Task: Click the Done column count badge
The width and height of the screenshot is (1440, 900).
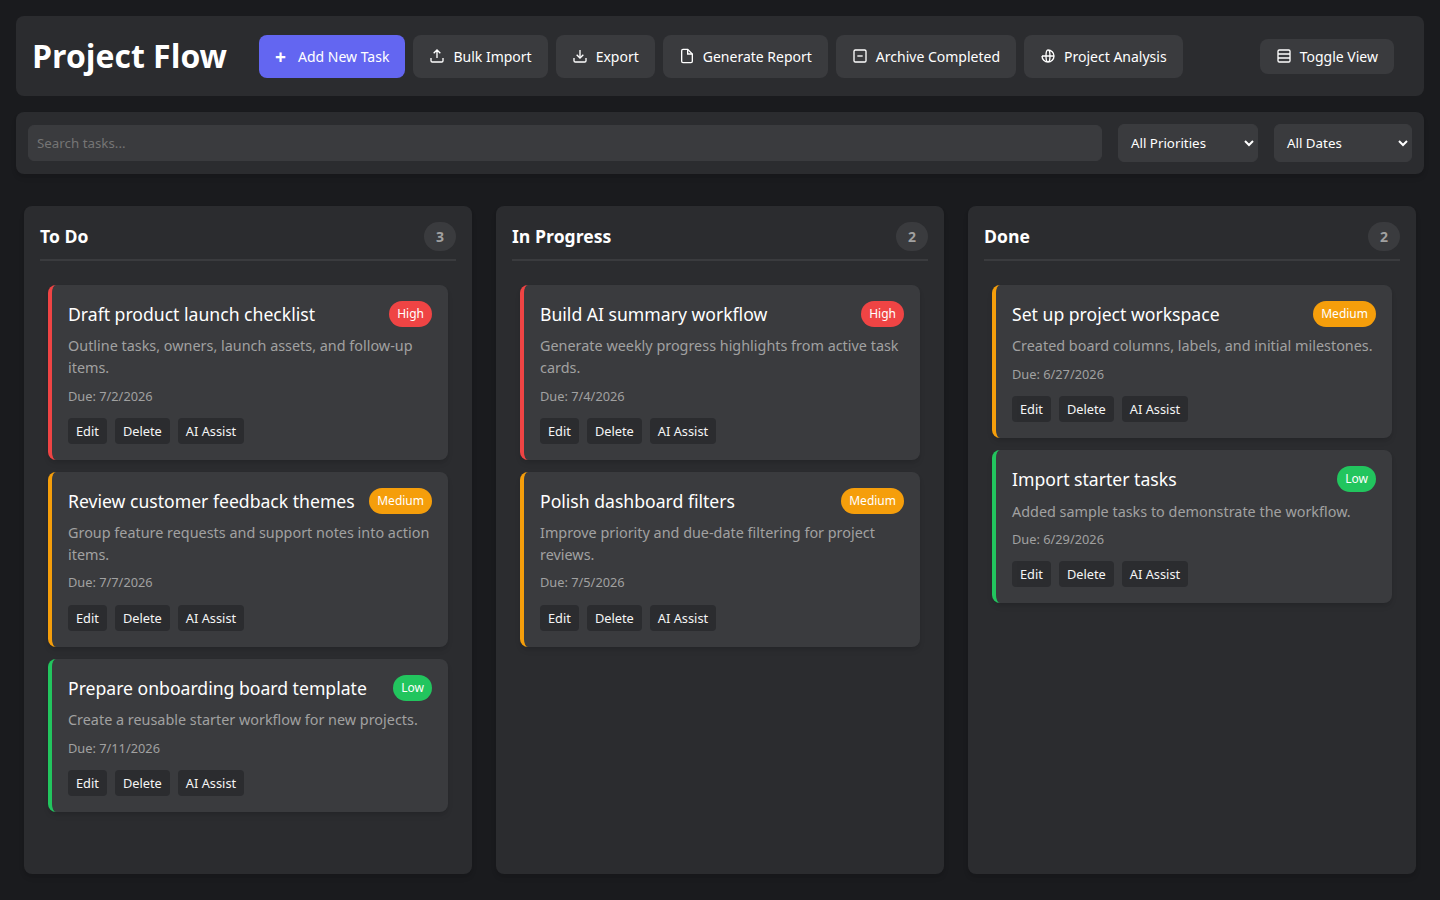Action: pyautogui.click(x=1384, y=237)
